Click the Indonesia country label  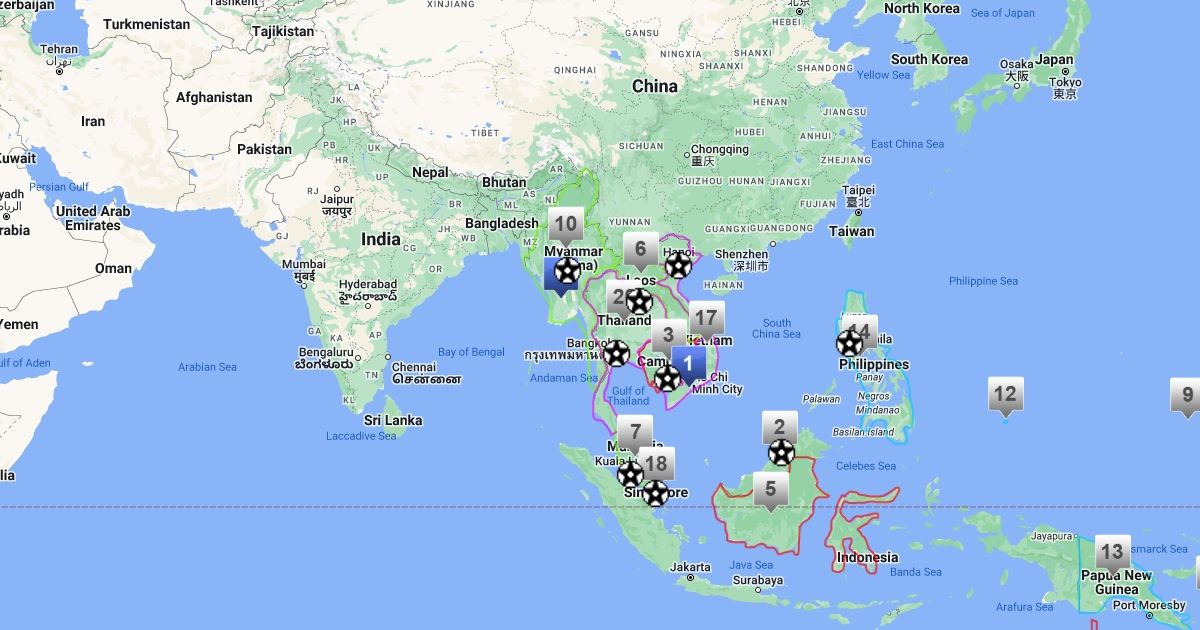(867, 557)
